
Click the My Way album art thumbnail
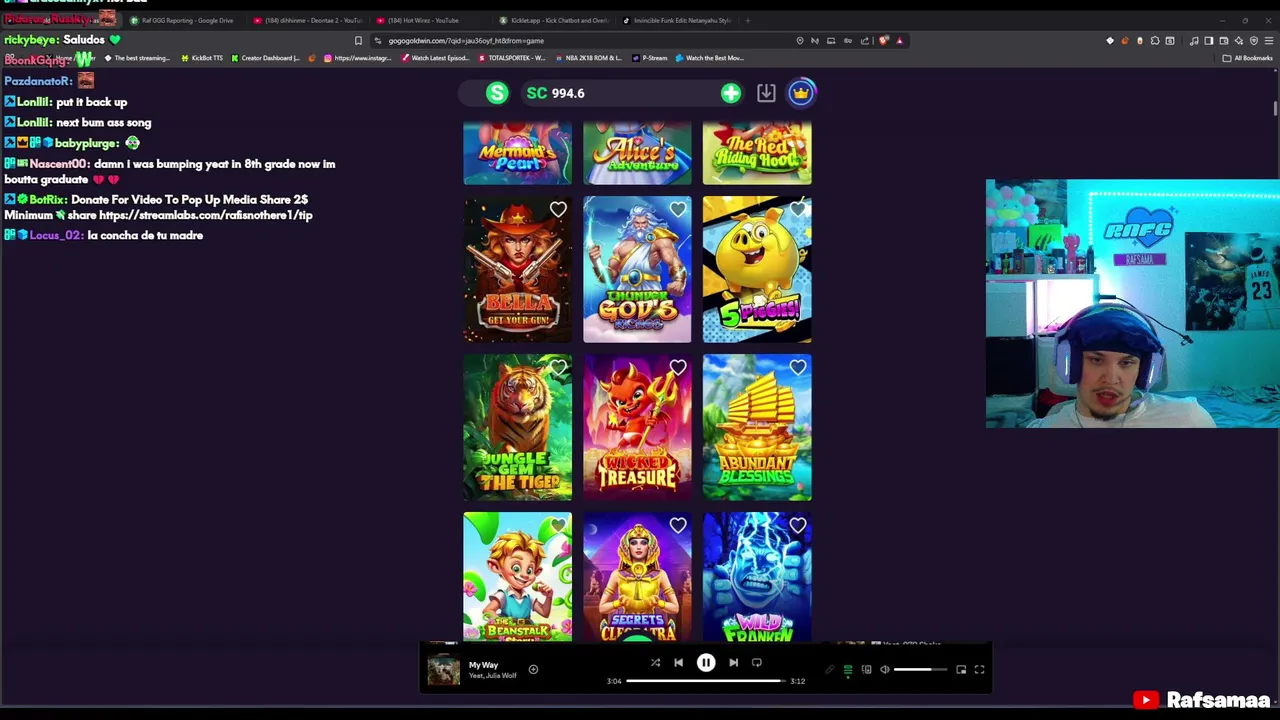pyautogui.click(x=443, y=670)
